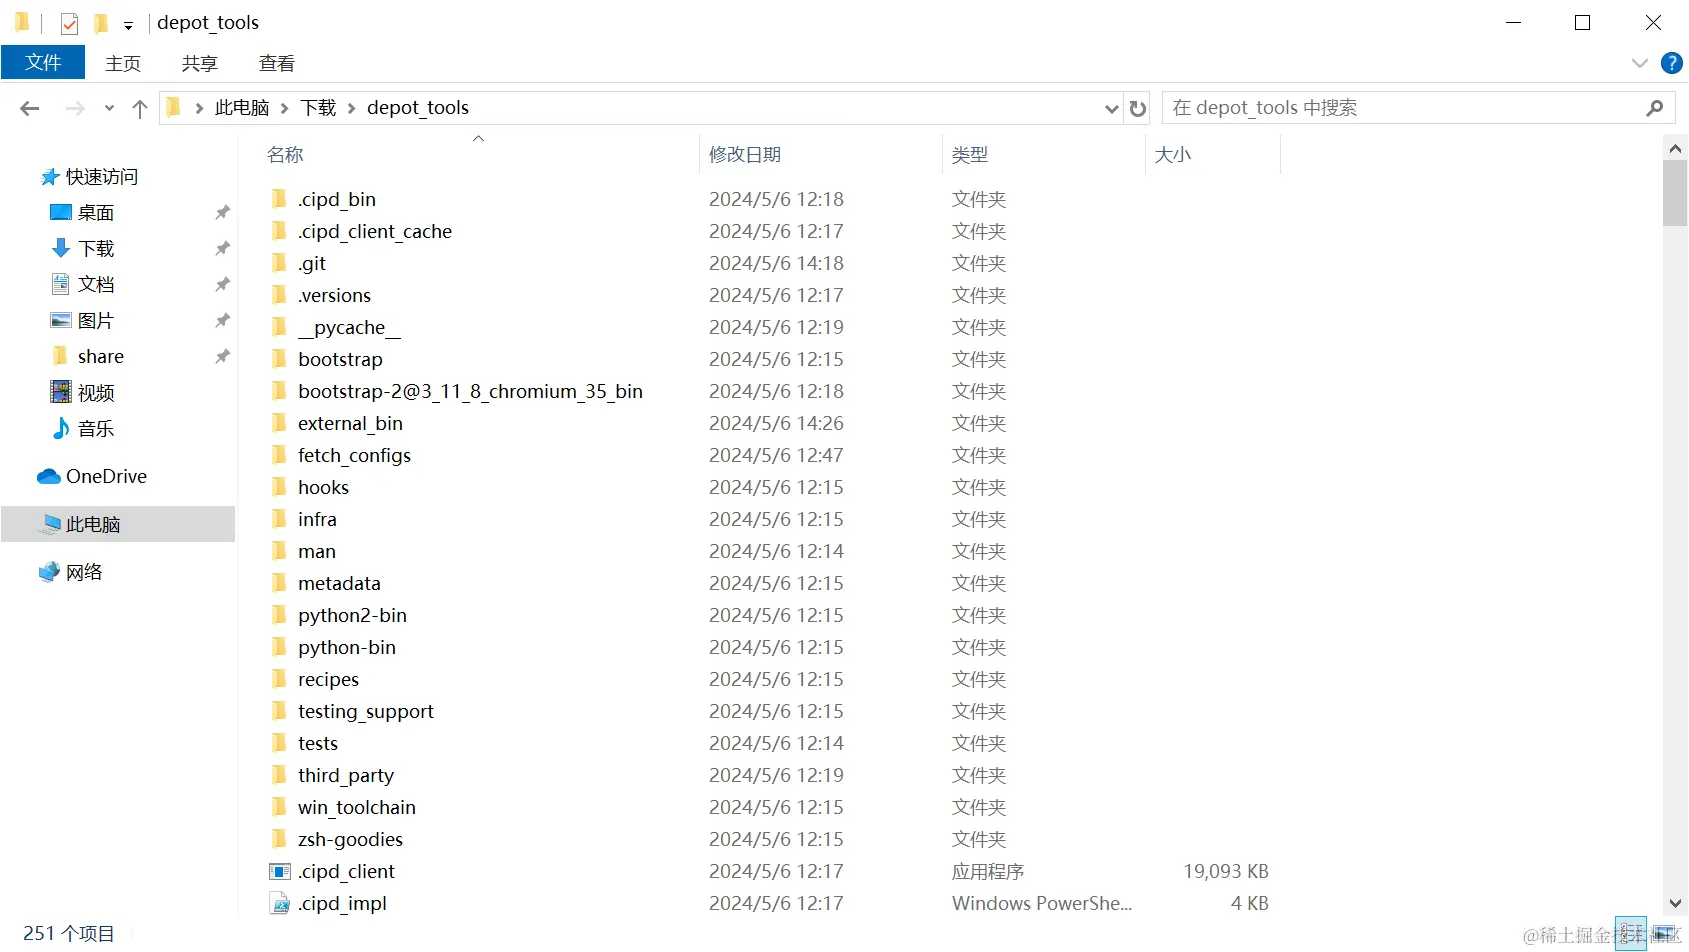Switch to the 主页 ribbon tab
Image resolution: width=1689 pixels, height=952 pixels.
tap(123, 63)
